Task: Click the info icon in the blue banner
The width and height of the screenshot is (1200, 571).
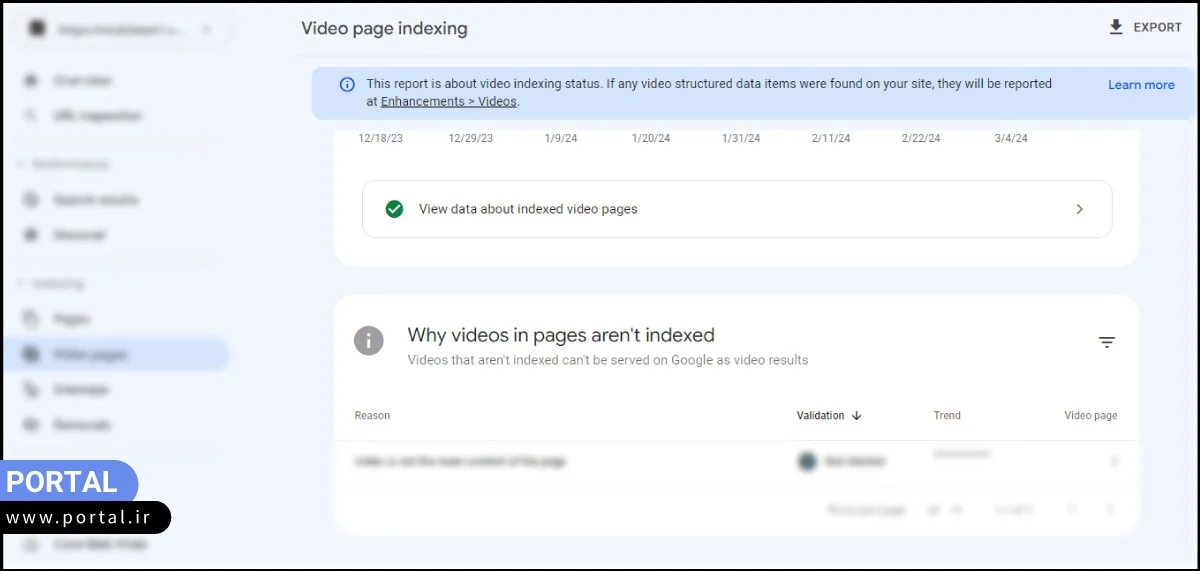Action: pyautogui.click(x=347, y=85)
